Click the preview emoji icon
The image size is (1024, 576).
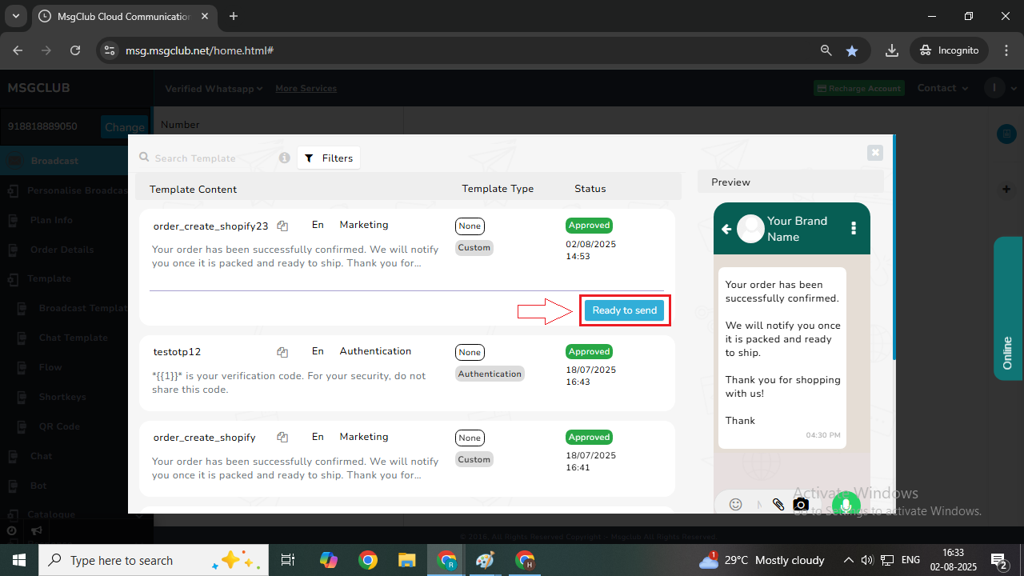(x=735, y=504)
